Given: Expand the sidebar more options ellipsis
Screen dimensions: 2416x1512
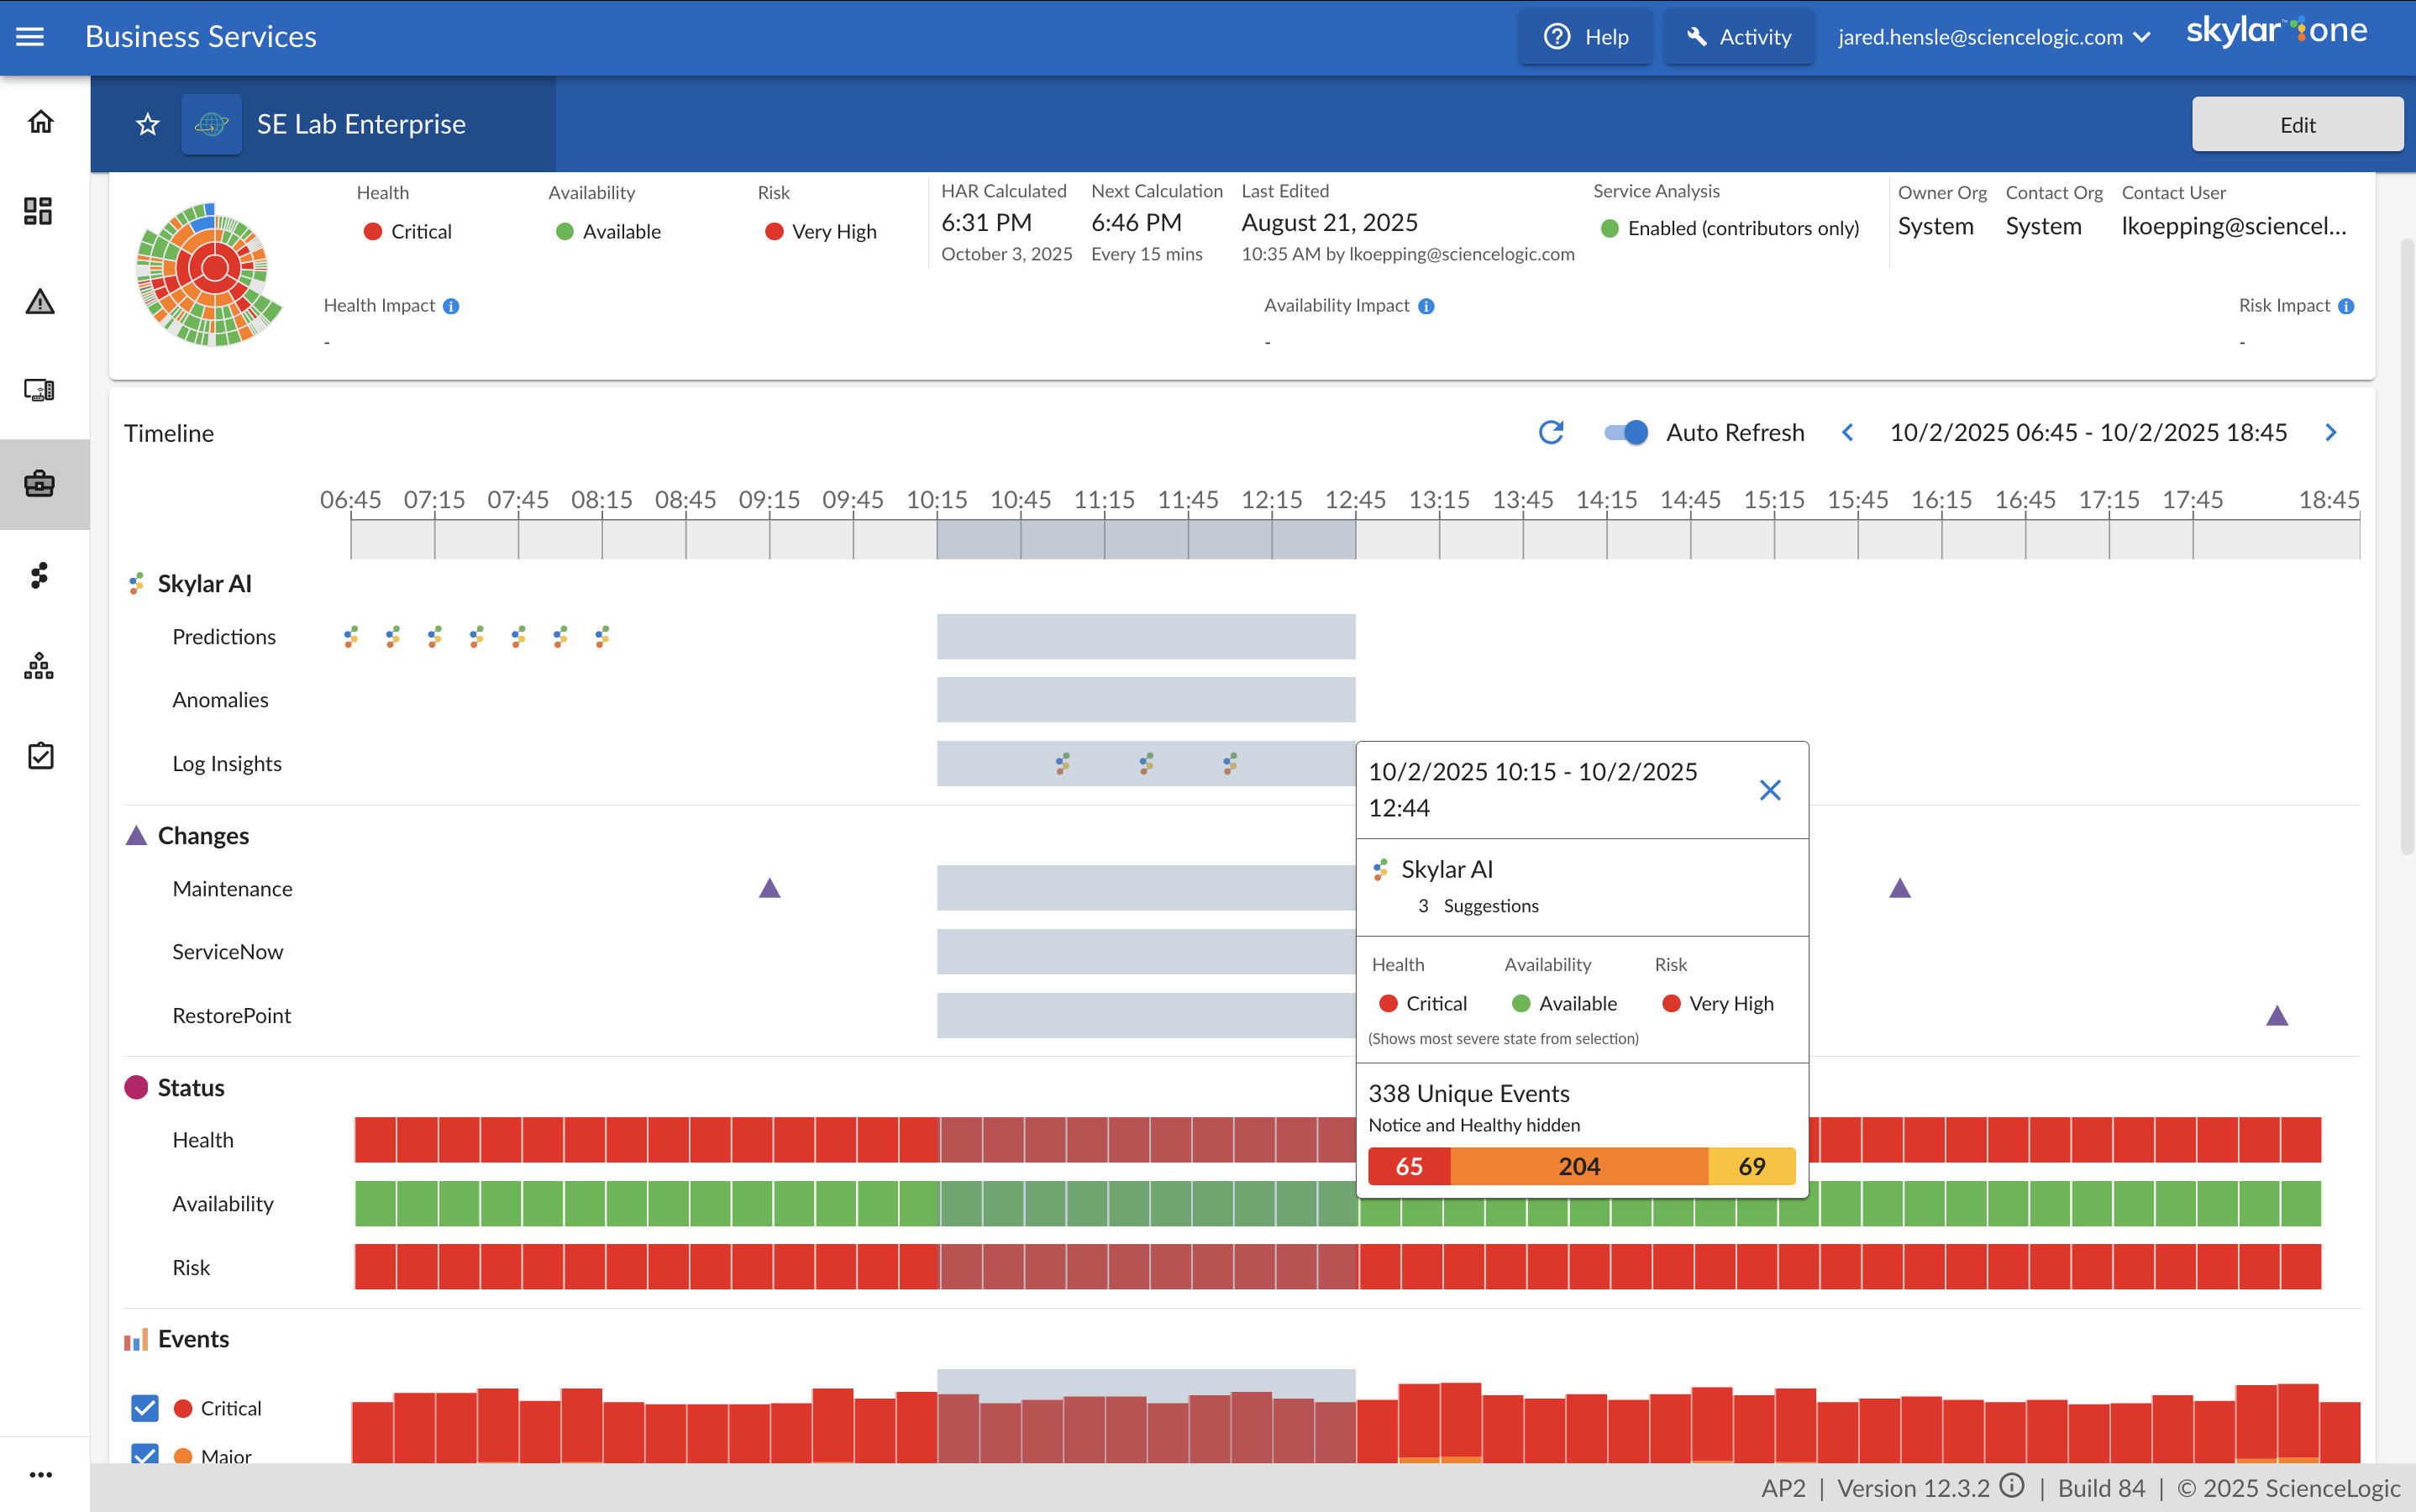Looking at the screenshot, I should click(40, 1474).
